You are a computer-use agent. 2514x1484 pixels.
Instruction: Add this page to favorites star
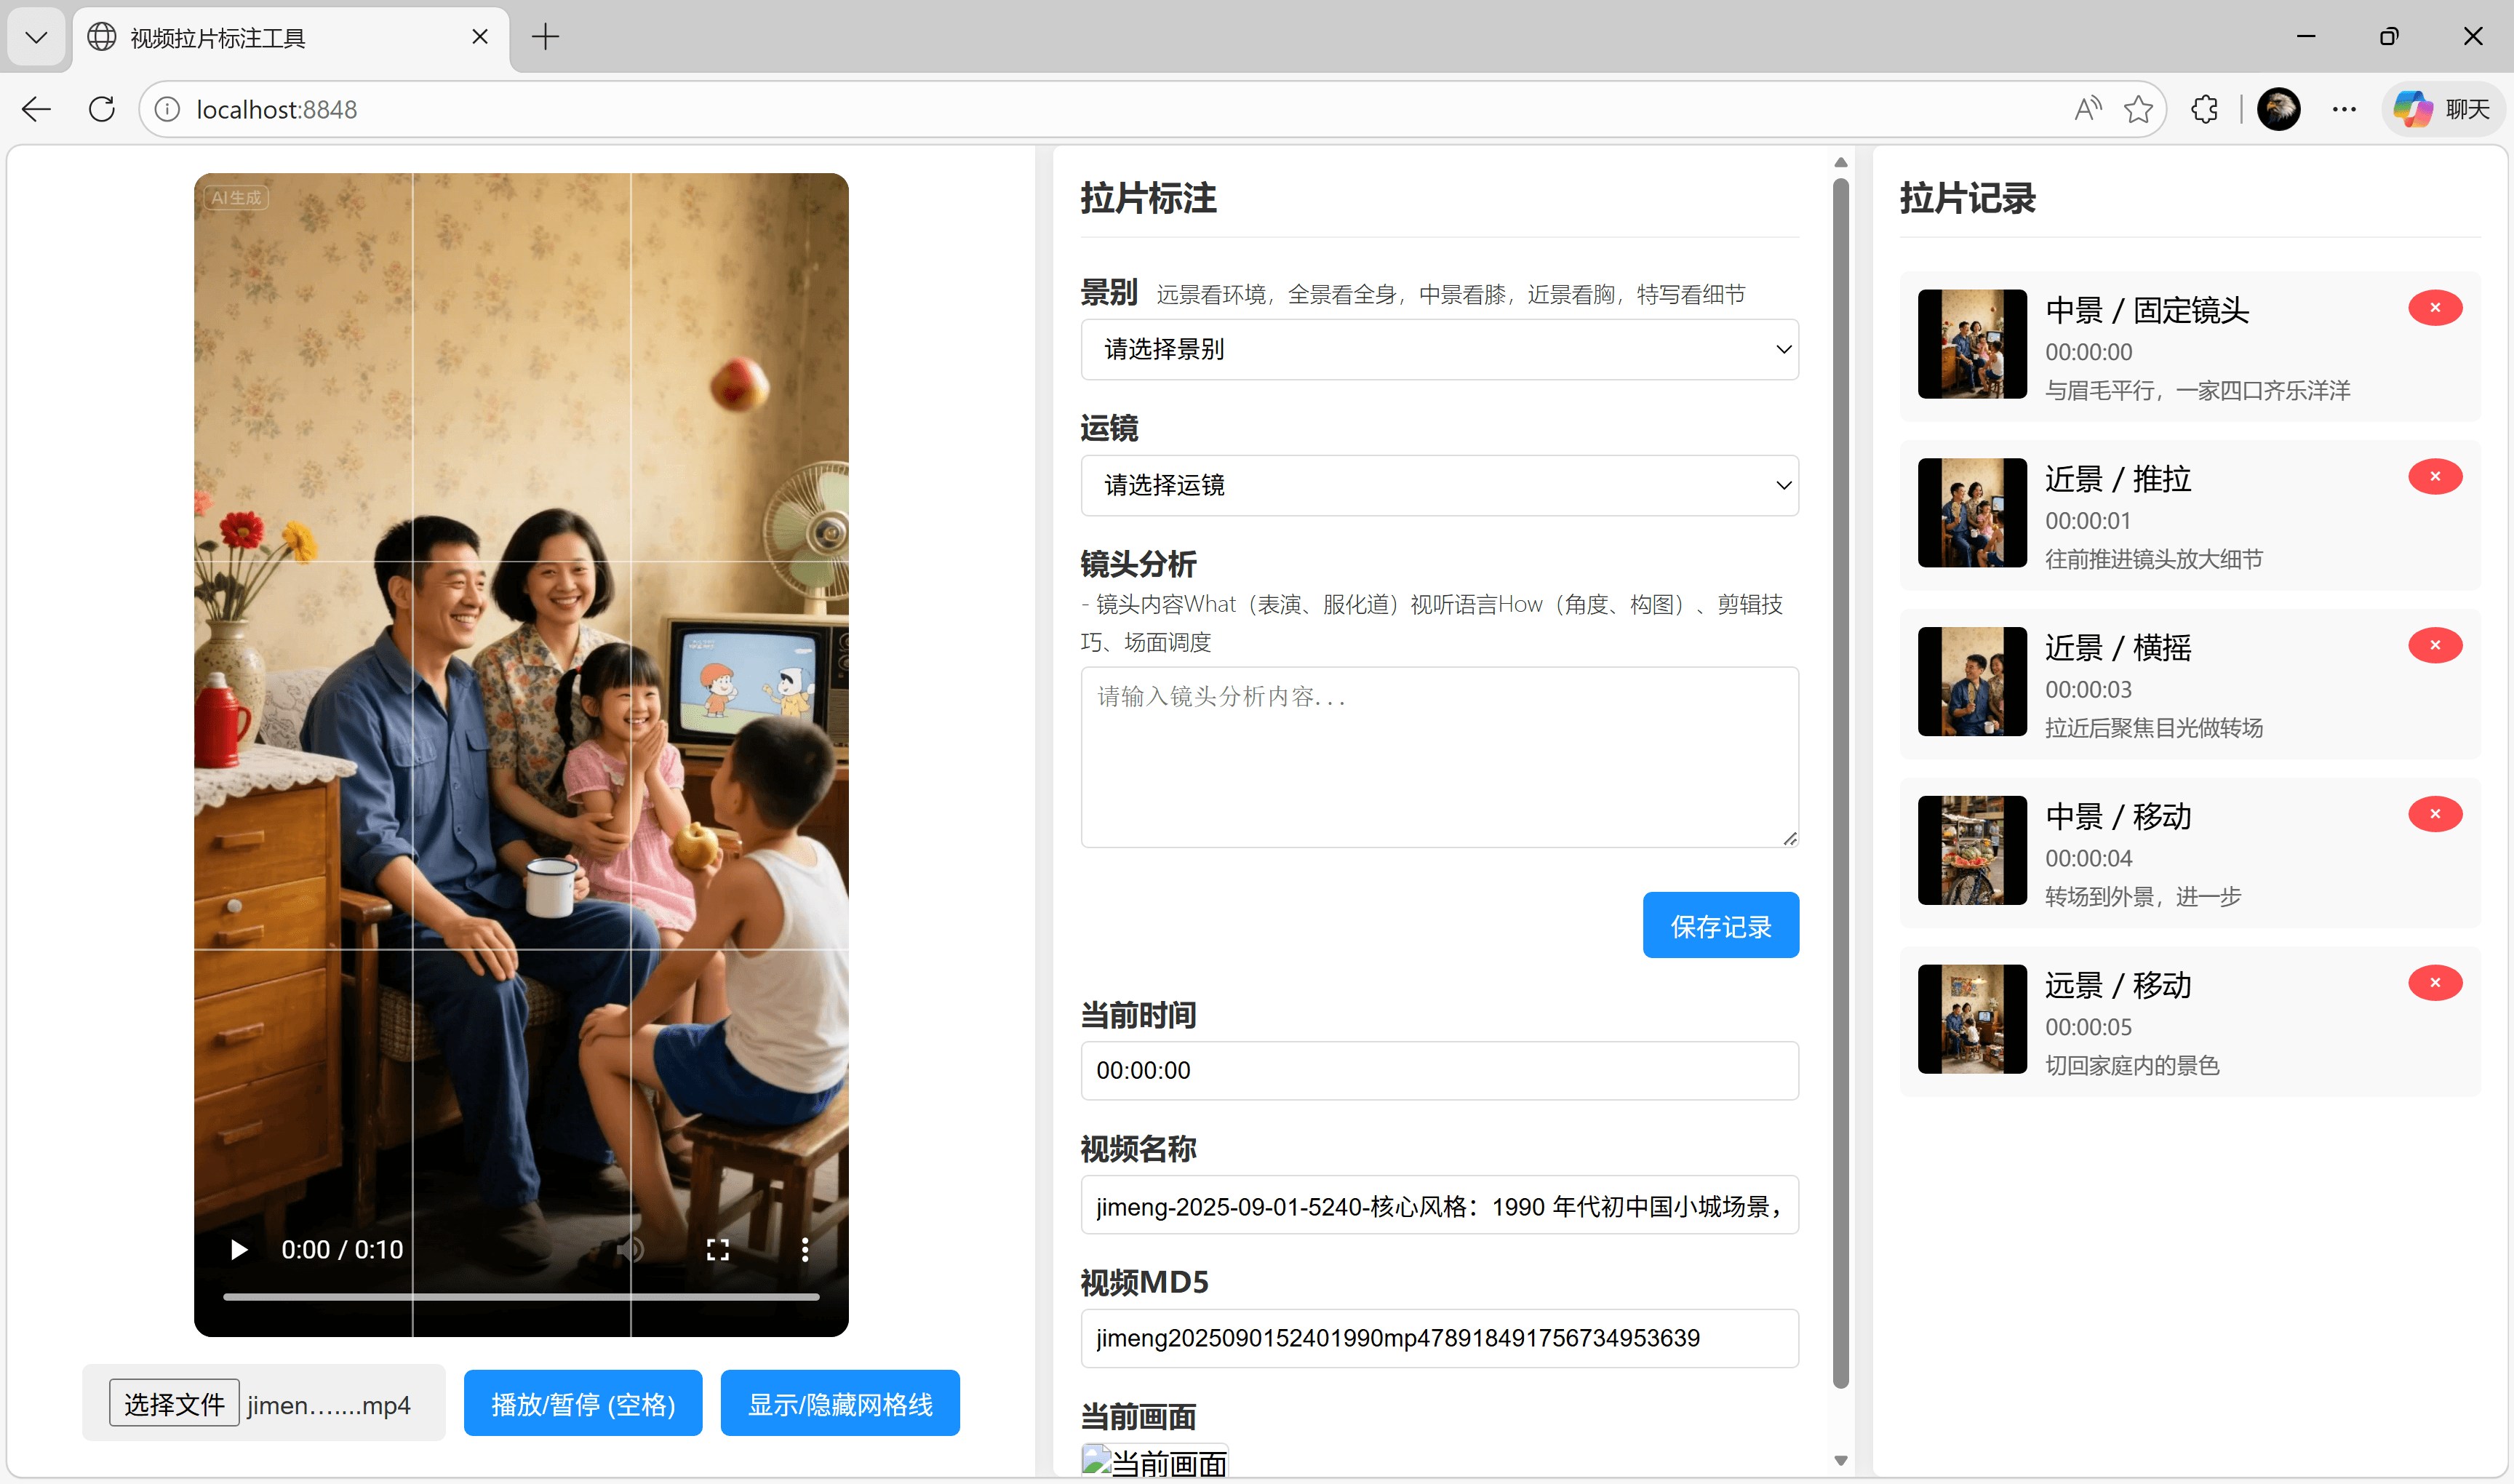click(x=2138, y=109)
